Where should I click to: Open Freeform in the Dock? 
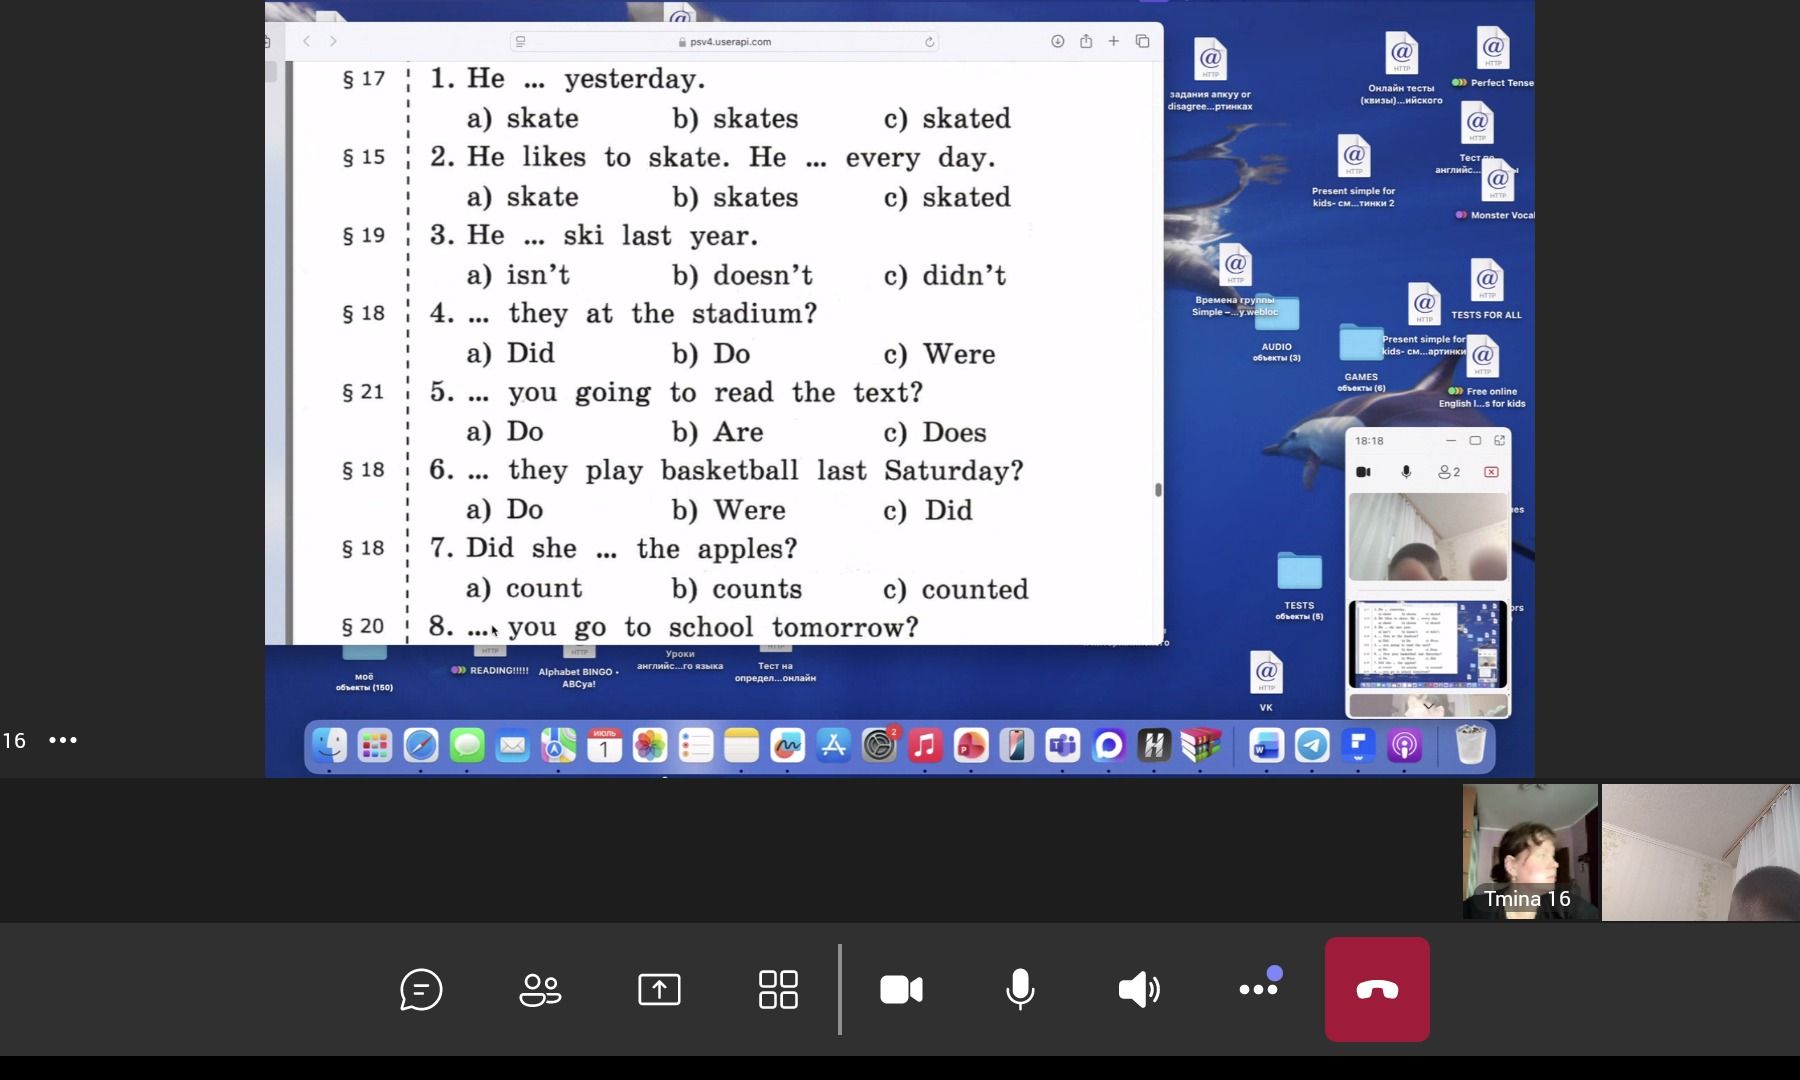pos(788,745)
